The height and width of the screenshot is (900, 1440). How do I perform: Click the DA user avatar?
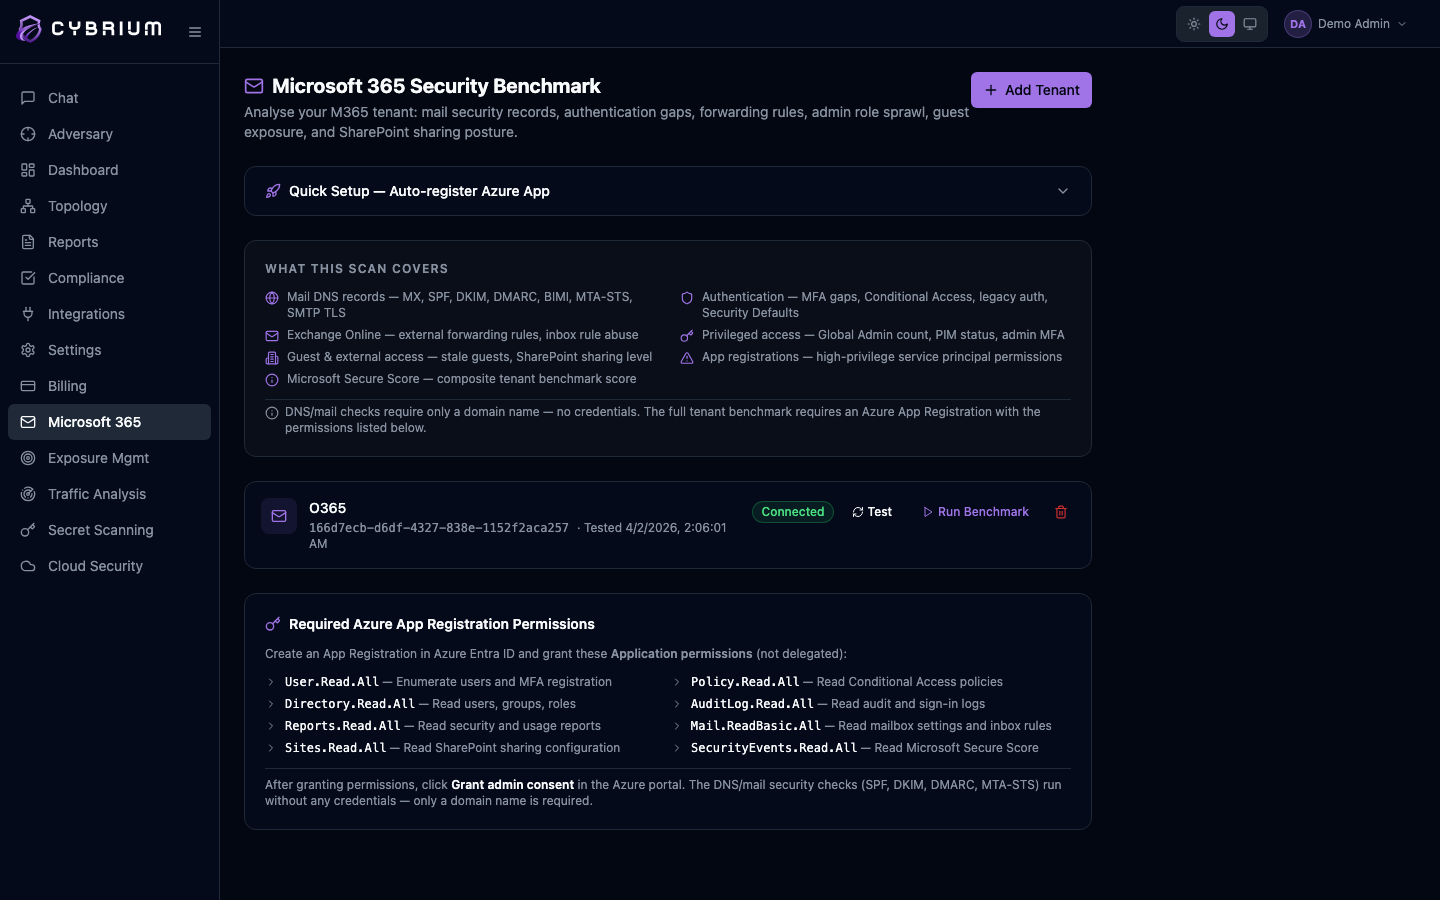pos(1297,24)
